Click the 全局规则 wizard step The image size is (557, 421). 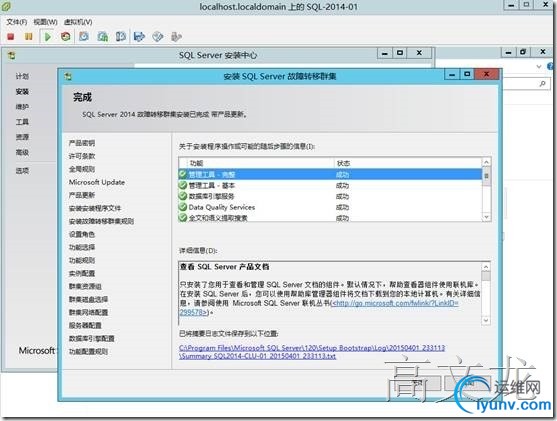[x=82, y=169]
